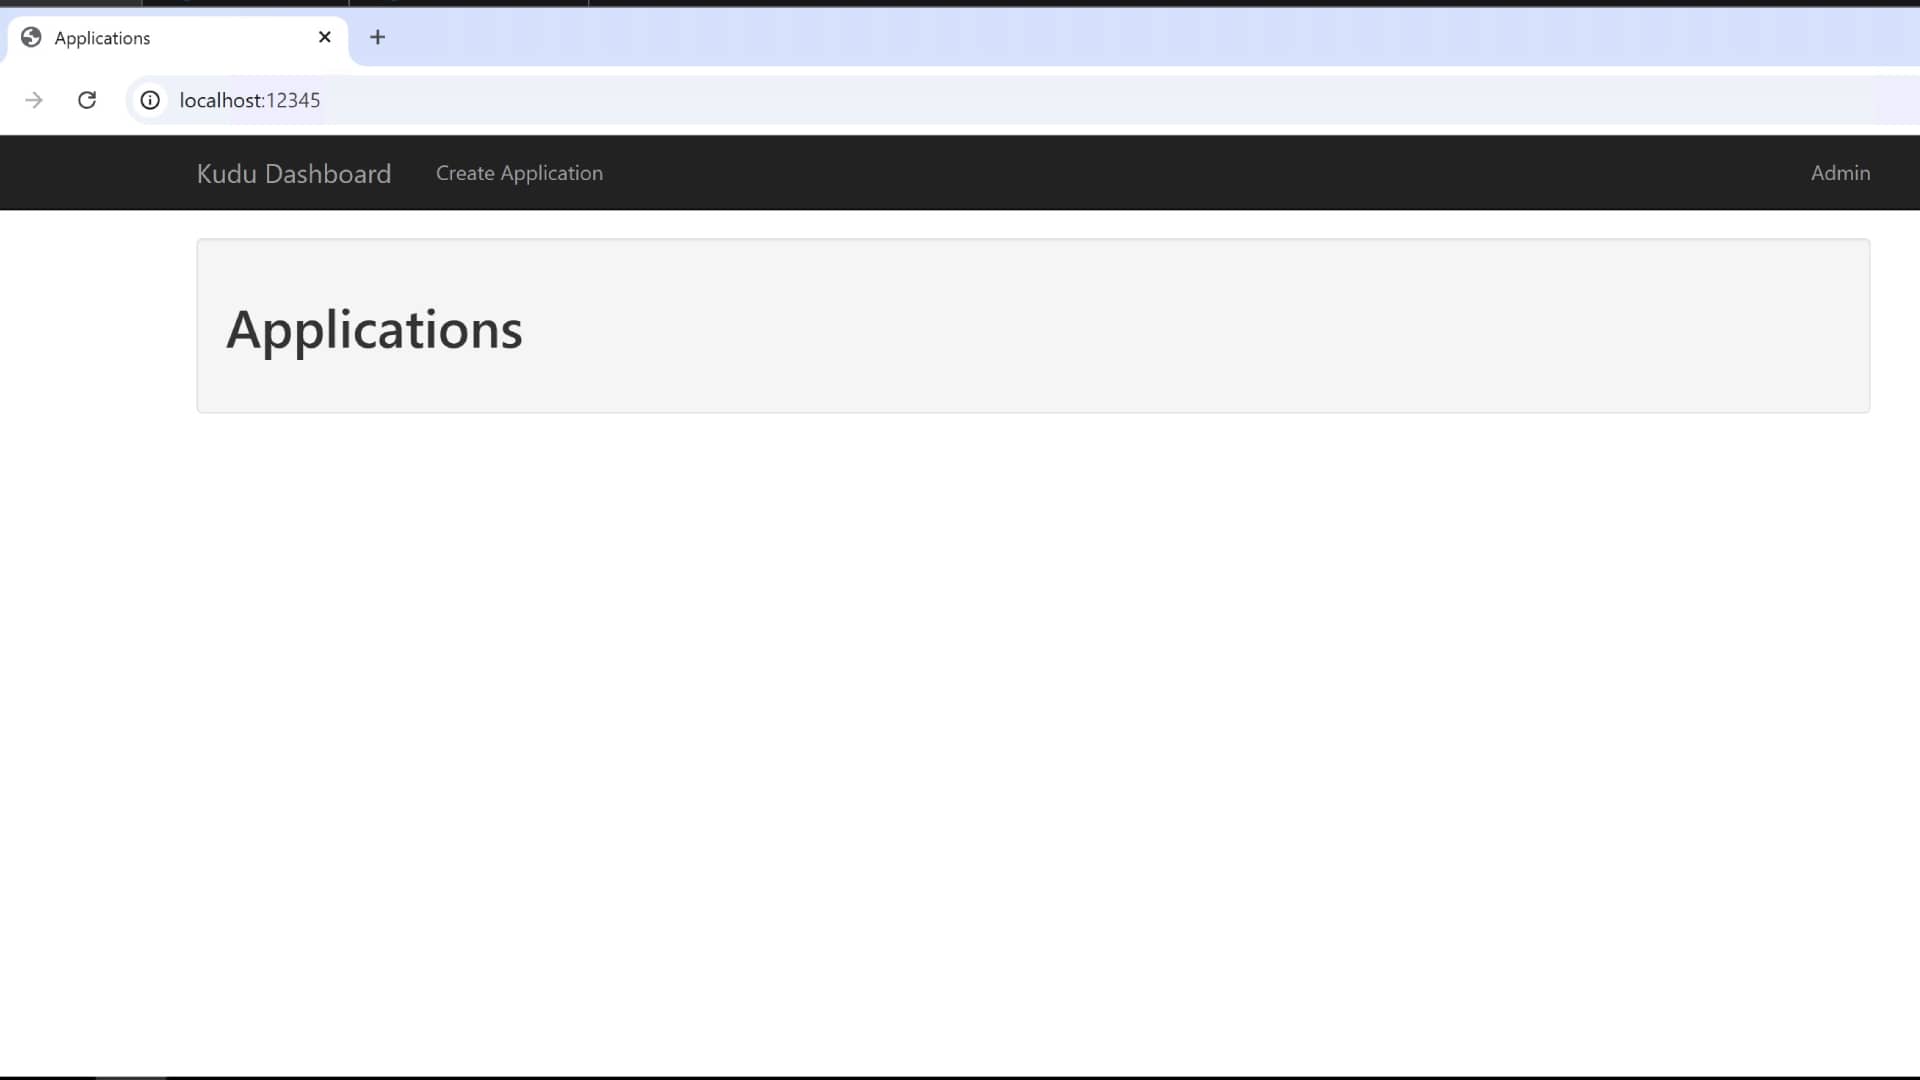
Task: Click the word localhost in the address bar
Action: [x=220, y=100]
